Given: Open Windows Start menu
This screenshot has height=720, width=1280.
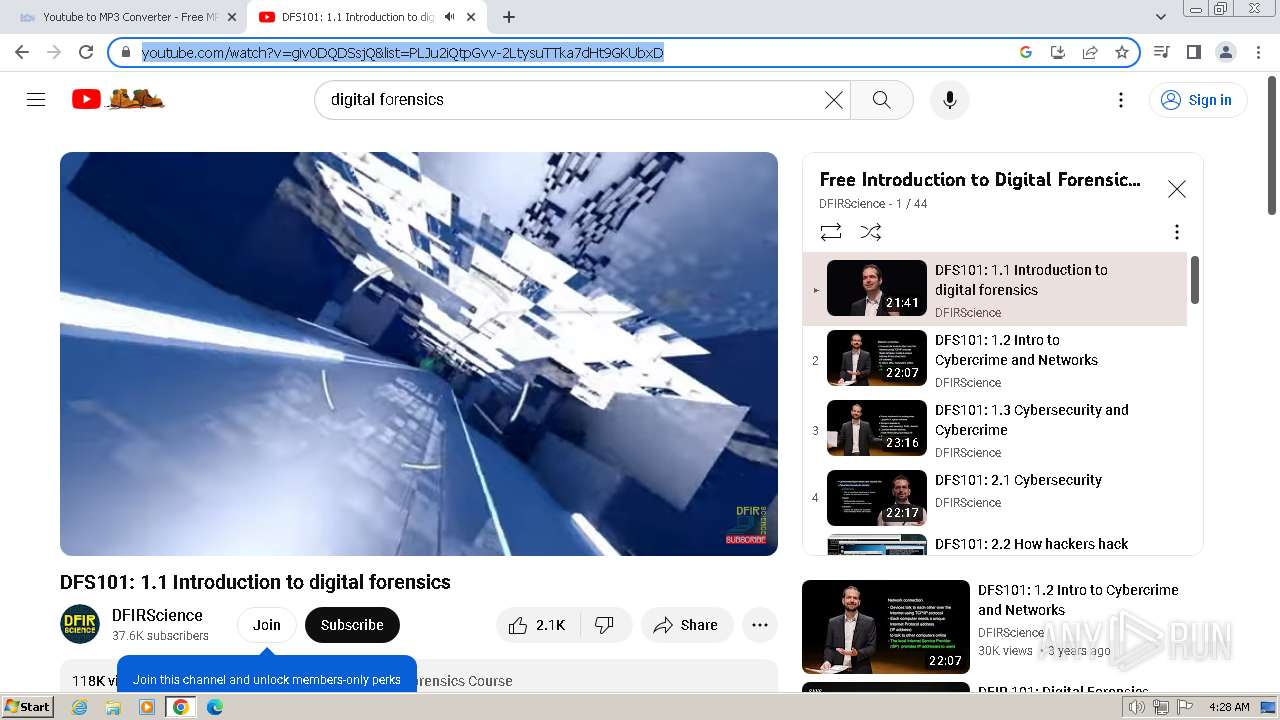Looking at the screenshot, I should 28,707.
